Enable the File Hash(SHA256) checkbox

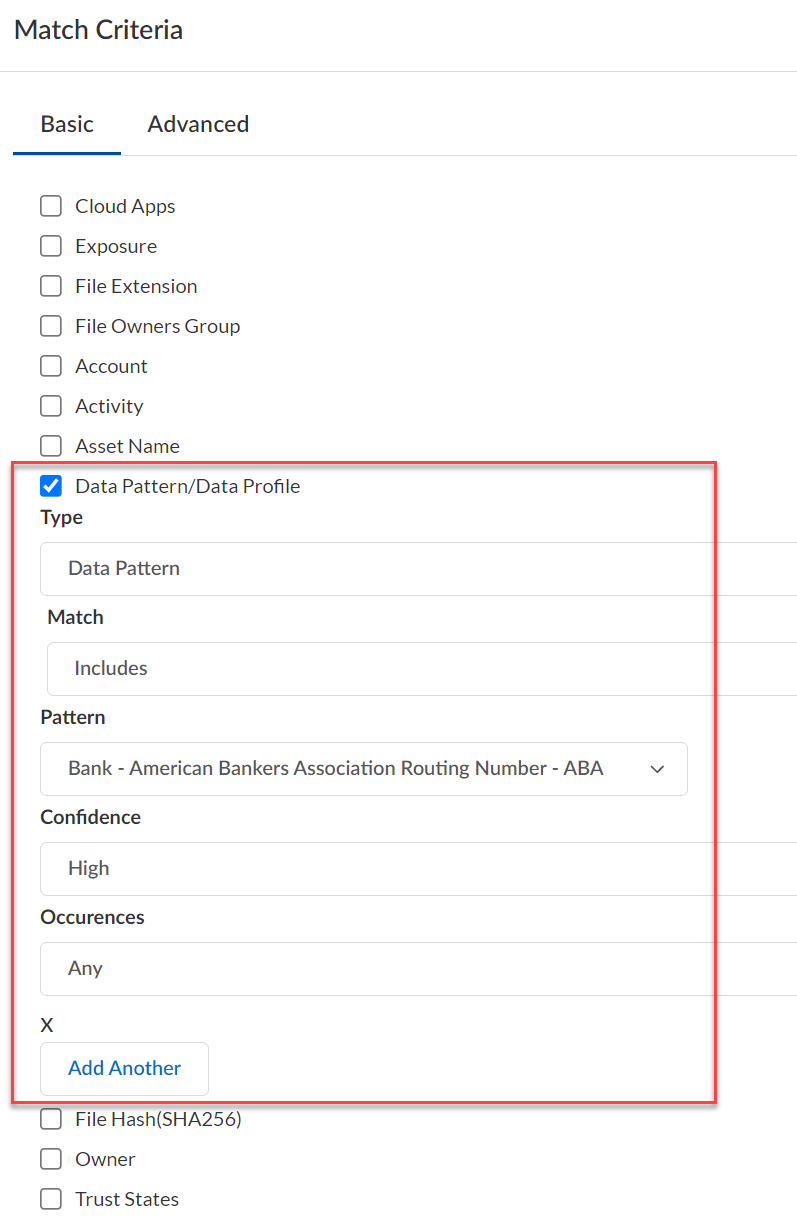point(51,1119)
